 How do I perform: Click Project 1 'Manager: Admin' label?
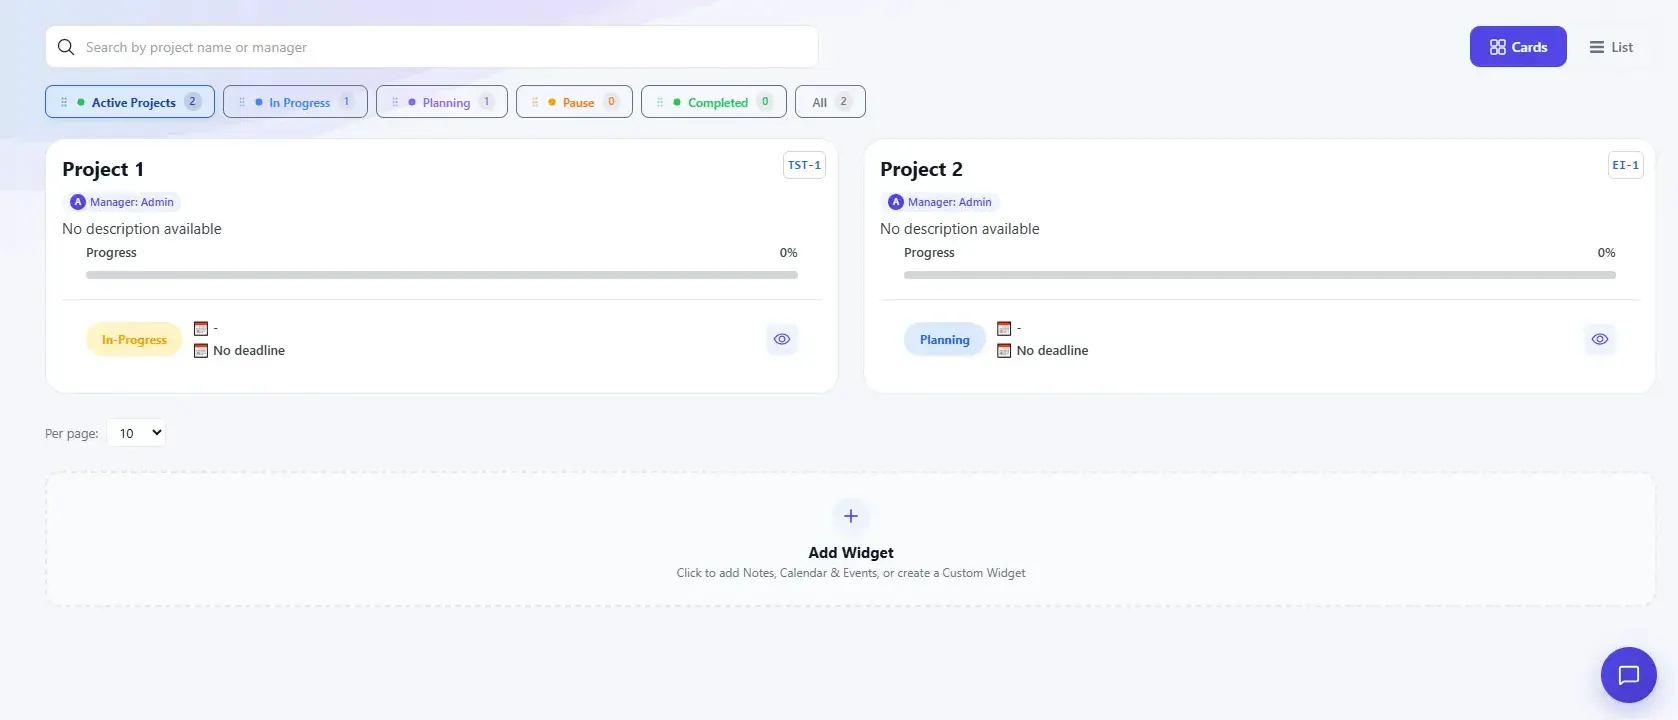click(132, 202)
